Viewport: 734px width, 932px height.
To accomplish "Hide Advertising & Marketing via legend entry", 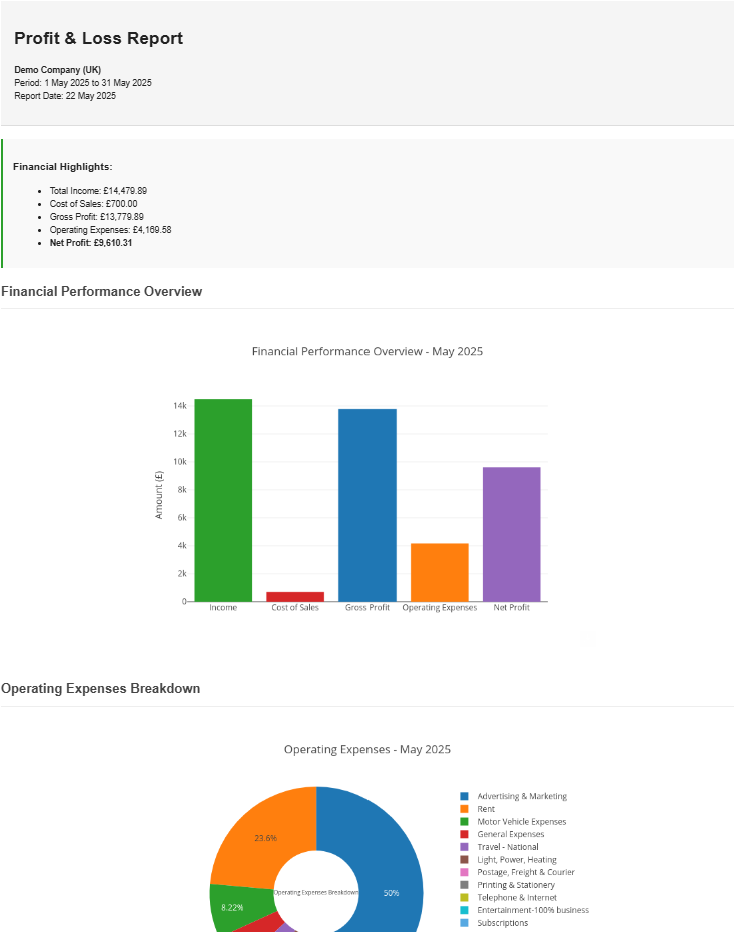I will click(x=521, y=796).
